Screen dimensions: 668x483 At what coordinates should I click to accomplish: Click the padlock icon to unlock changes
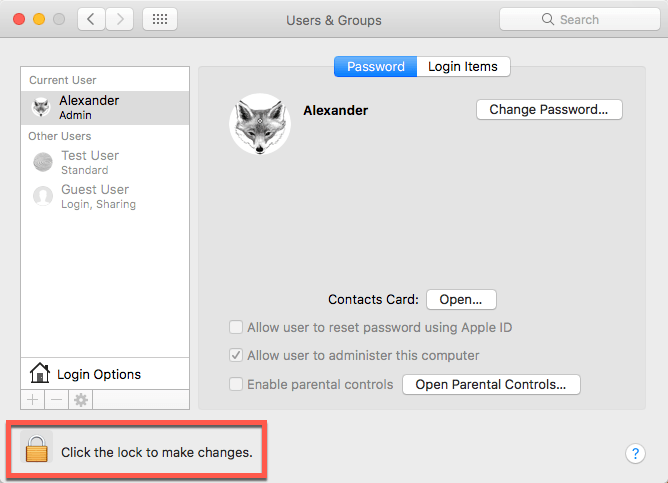(x=36, y=450)
